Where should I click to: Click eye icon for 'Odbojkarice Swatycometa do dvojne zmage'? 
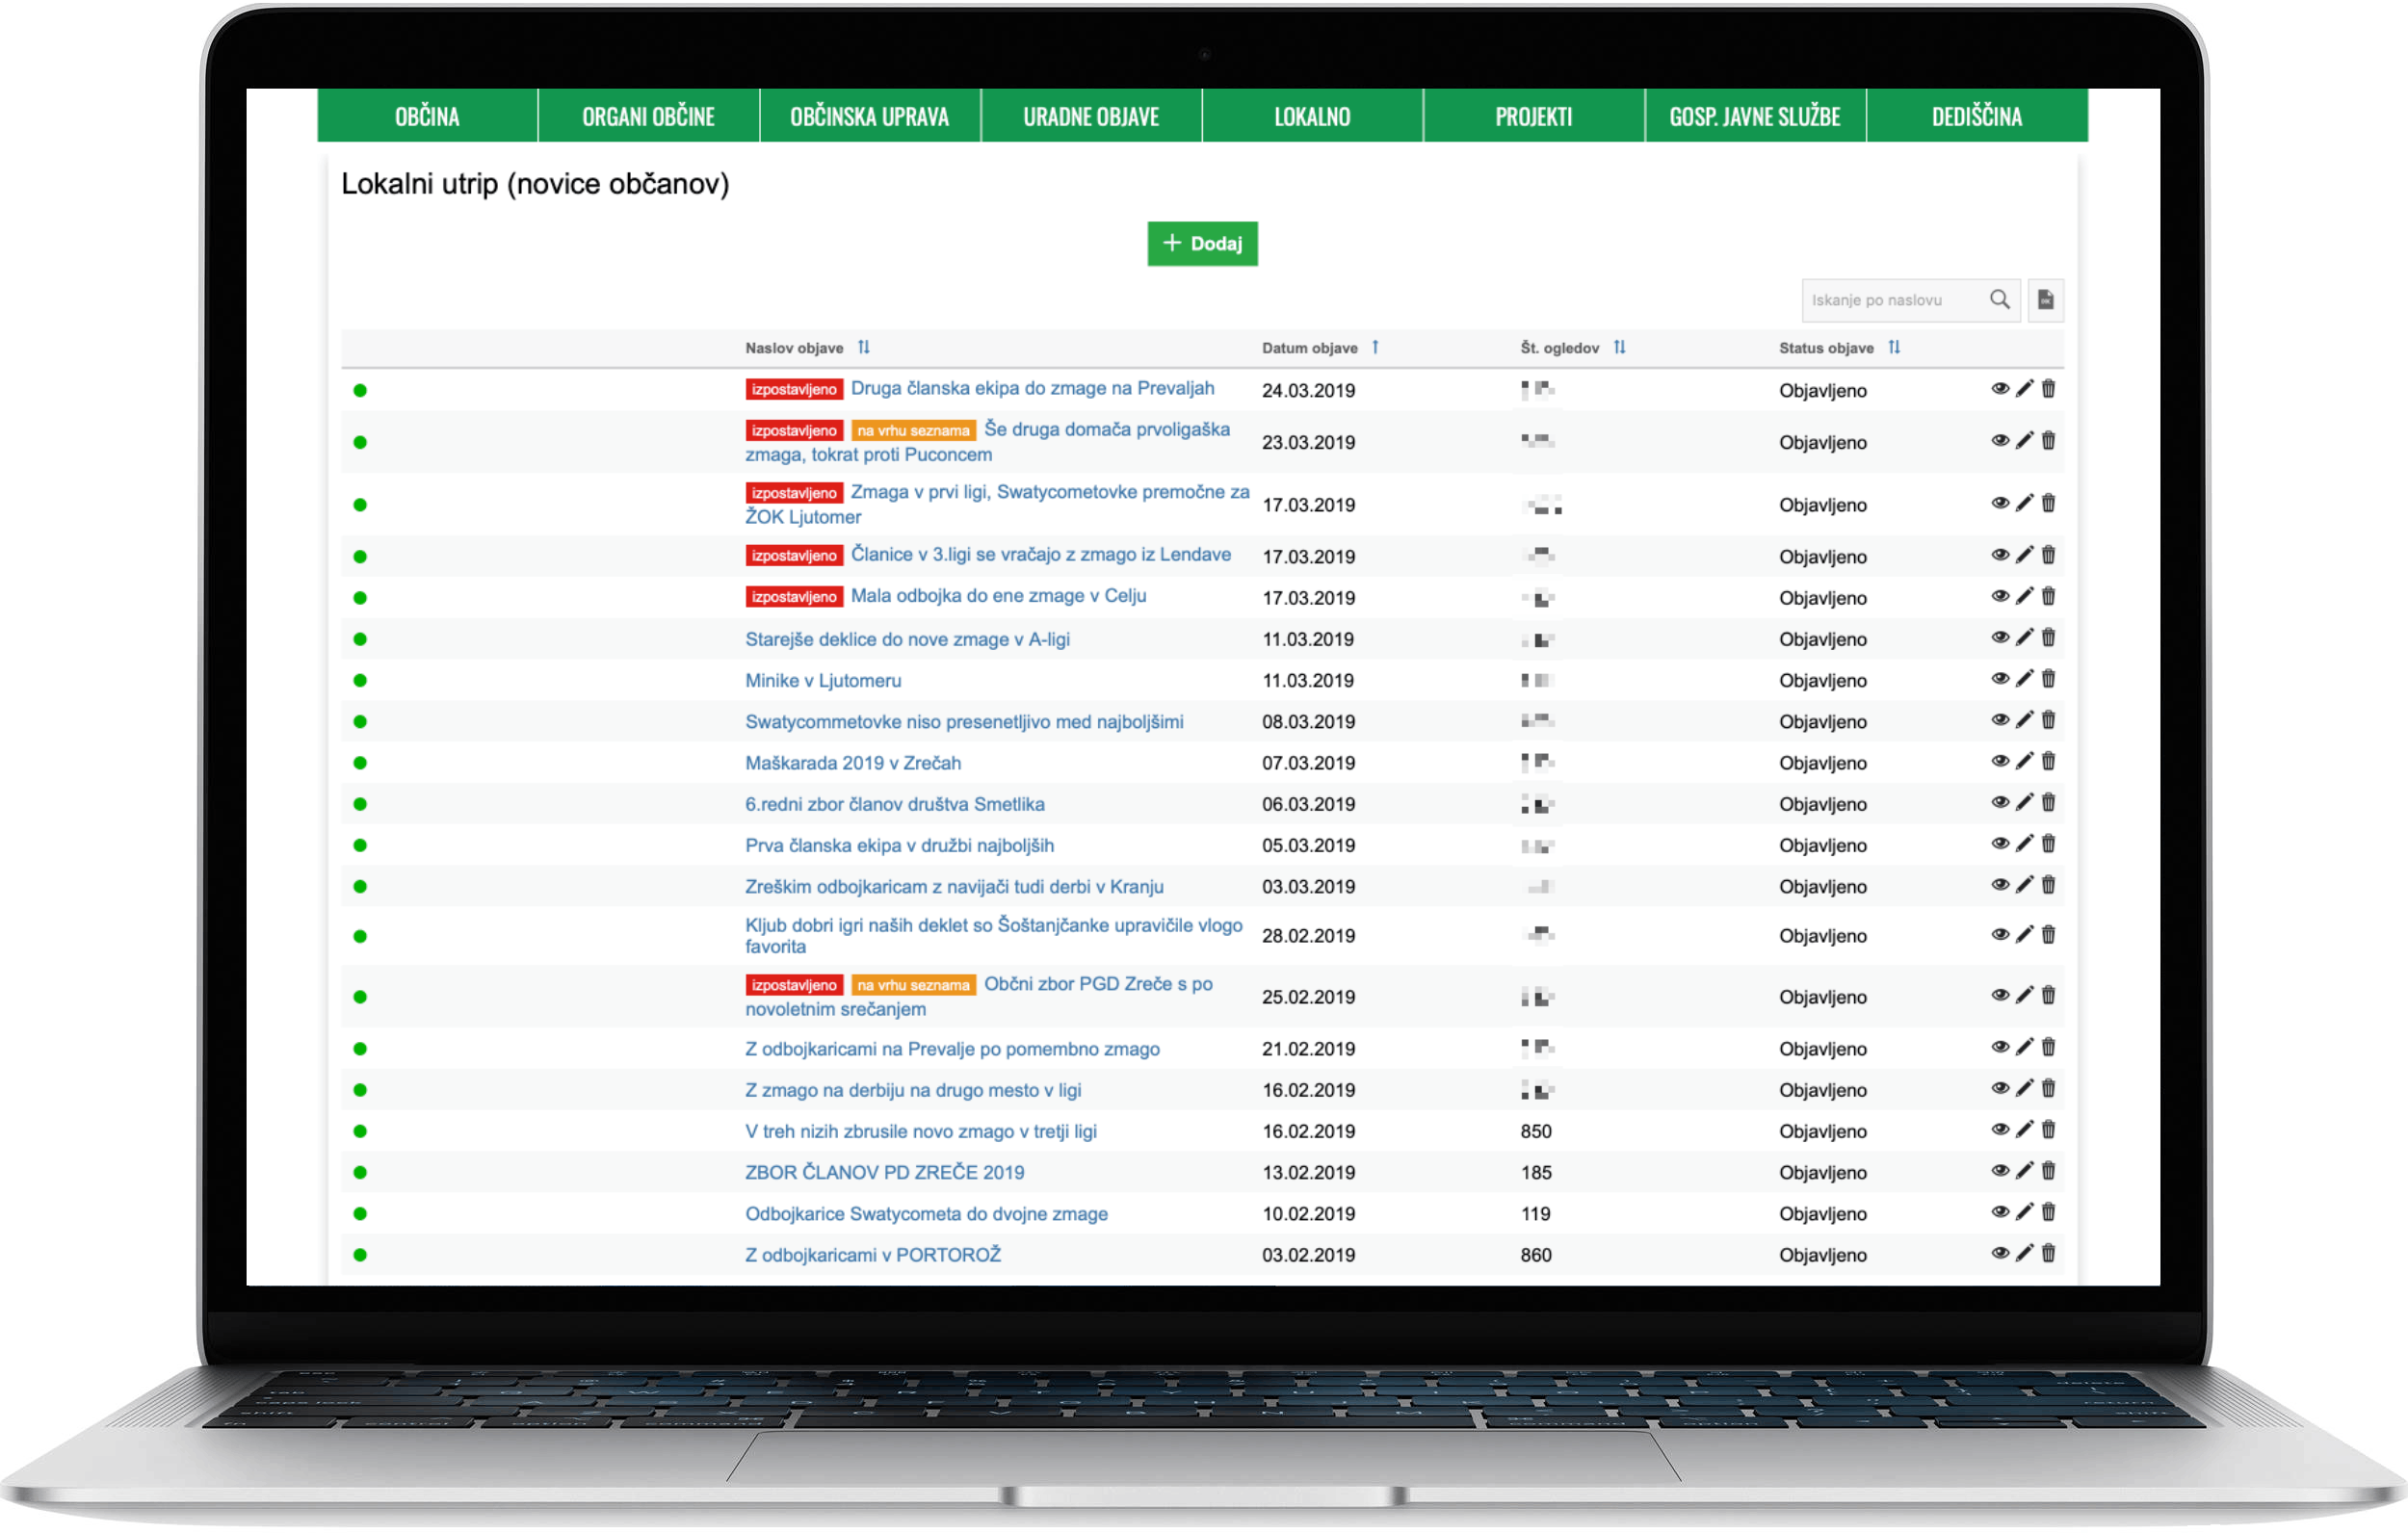1999,1212
